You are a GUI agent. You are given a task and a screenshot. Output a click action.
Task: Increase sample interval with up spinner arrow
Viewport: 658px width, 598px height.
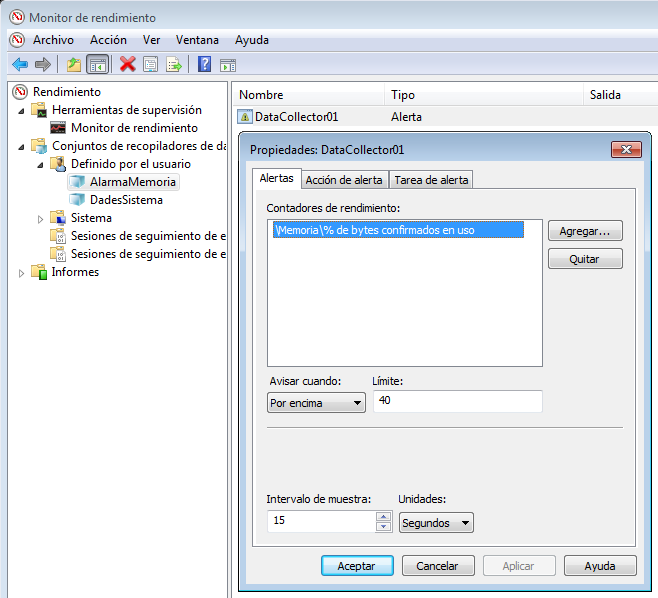tap(383, 517)
